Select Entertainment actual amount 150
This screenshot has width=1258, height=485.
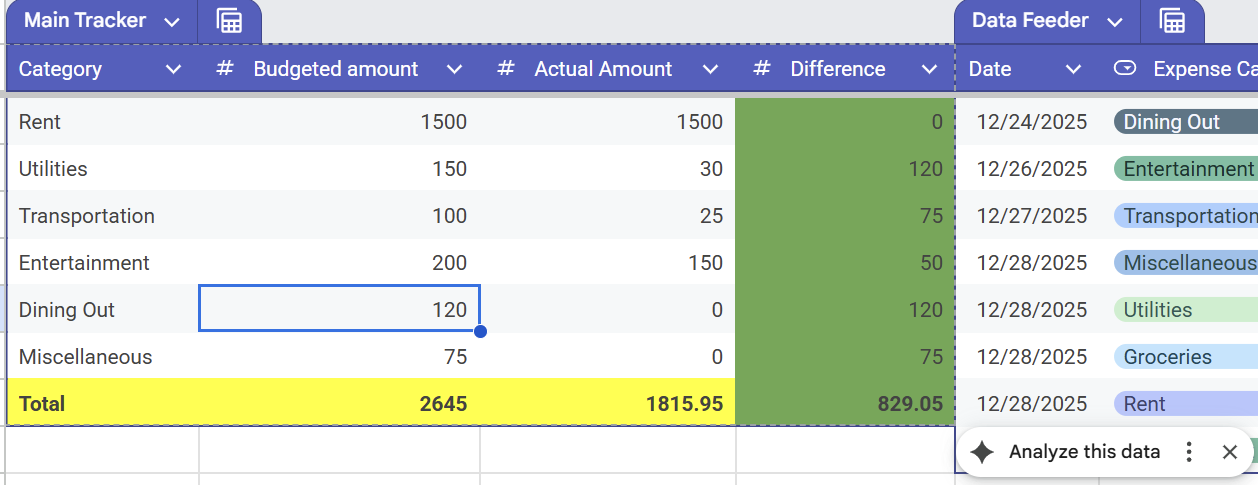coord(608,263)
